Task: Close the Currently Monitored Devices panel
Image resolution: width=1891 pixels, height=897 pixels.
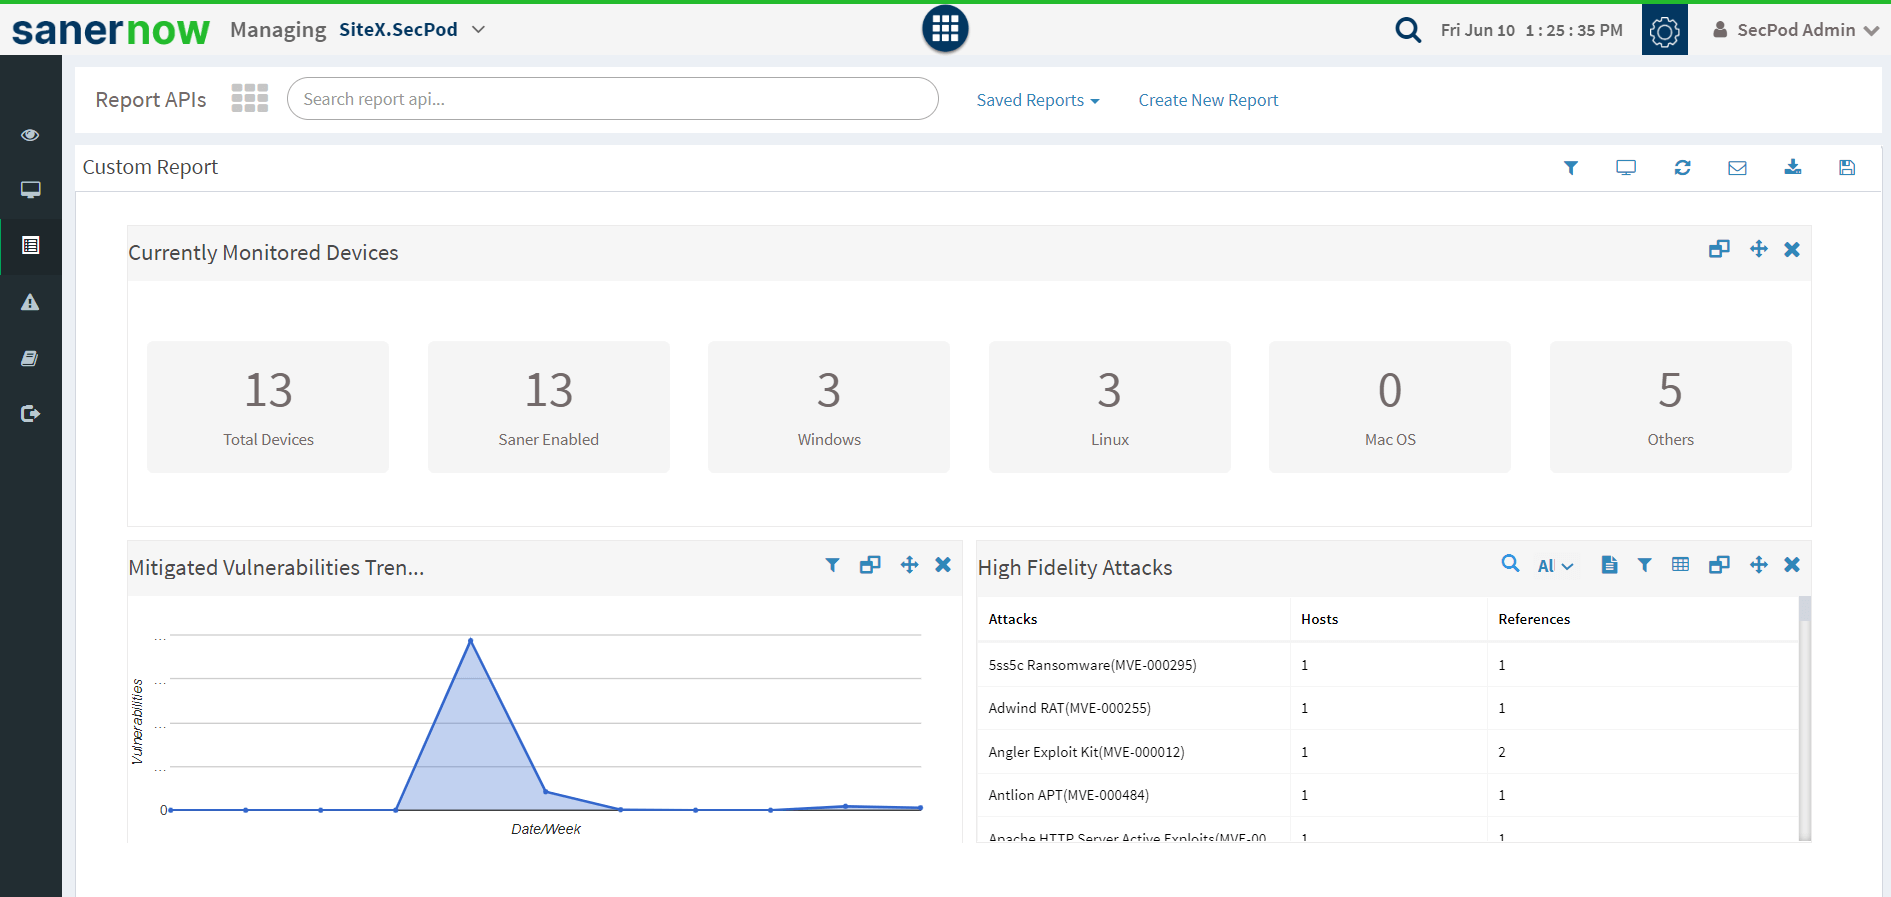Action: pos(1792,249)
